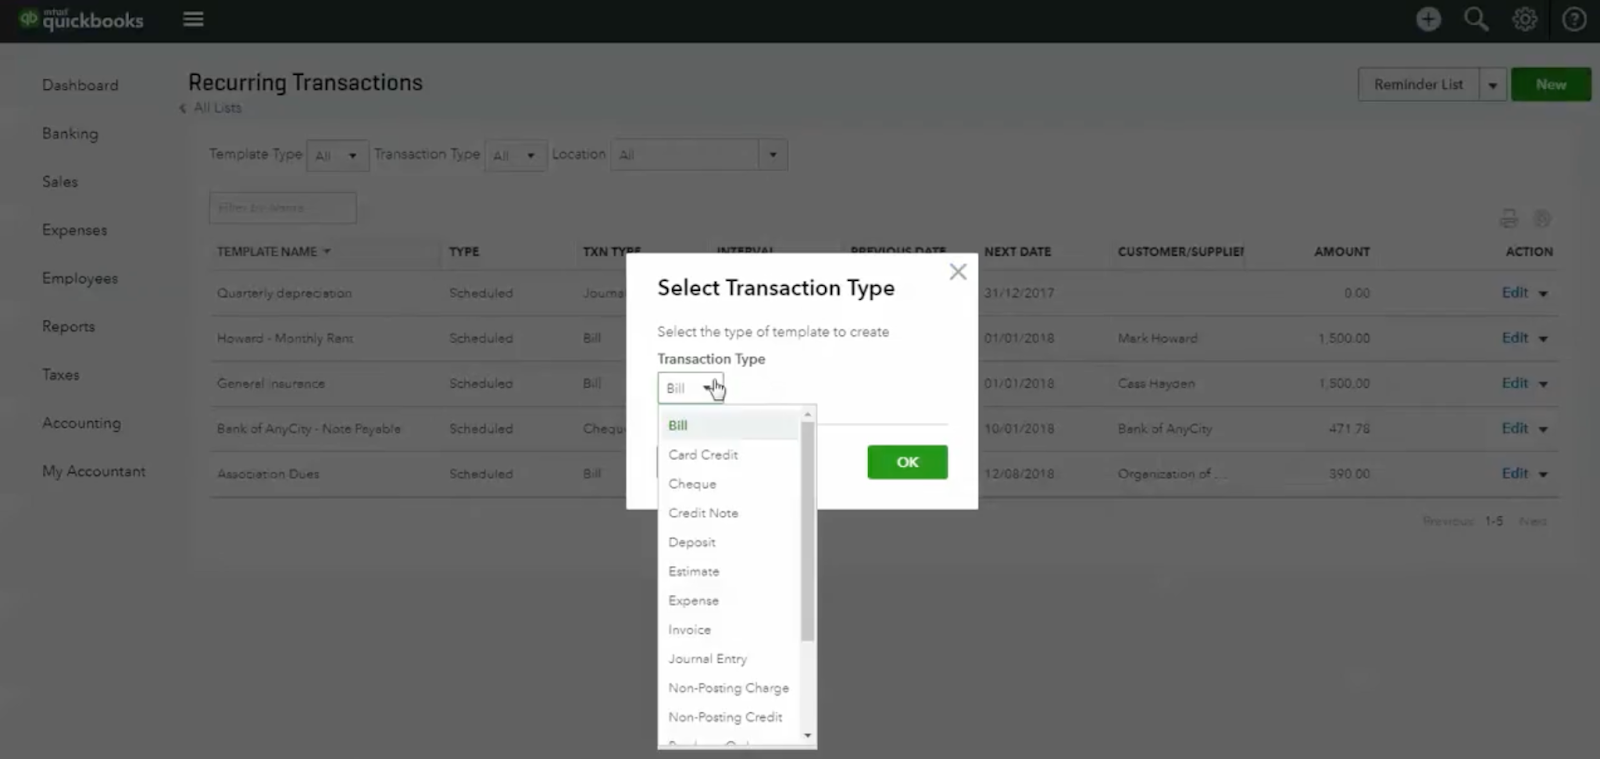This screenshot has height=759, width=1600.
Task: Click the QuickBooks logo
Action: tap(82, 20)
